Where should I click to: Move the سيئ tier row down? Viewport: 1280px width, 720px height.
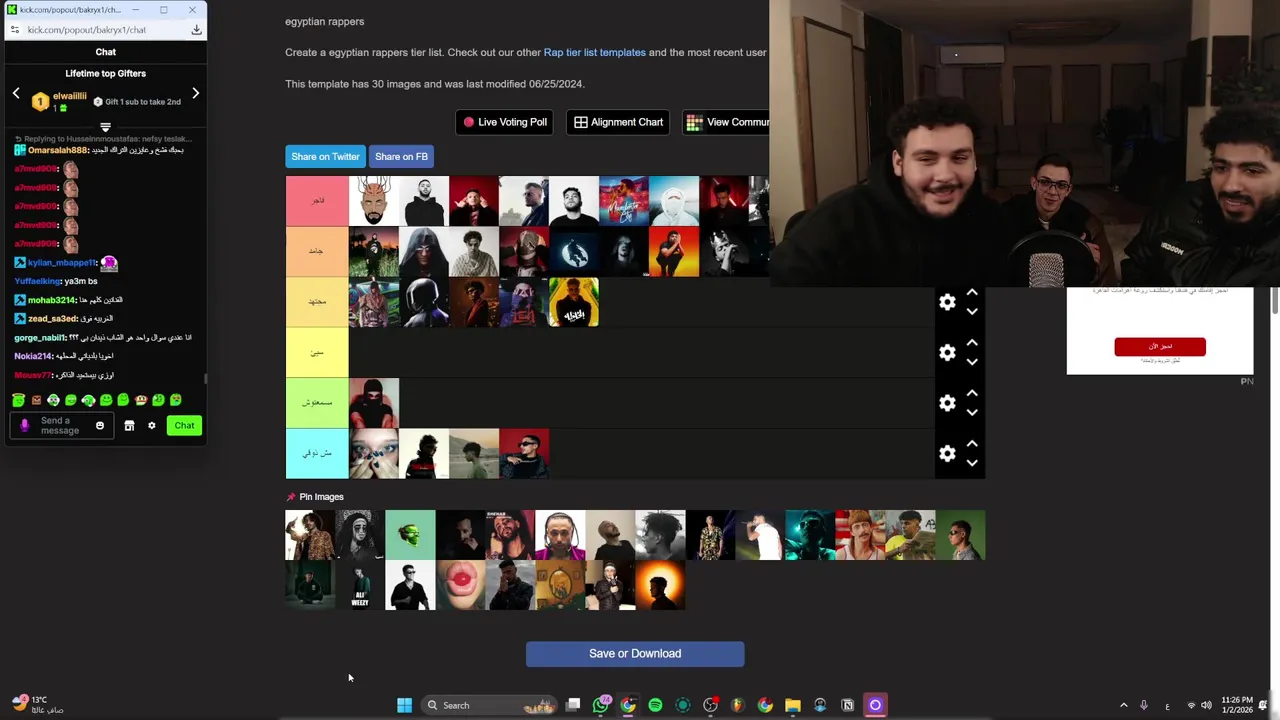click(972, 362)
